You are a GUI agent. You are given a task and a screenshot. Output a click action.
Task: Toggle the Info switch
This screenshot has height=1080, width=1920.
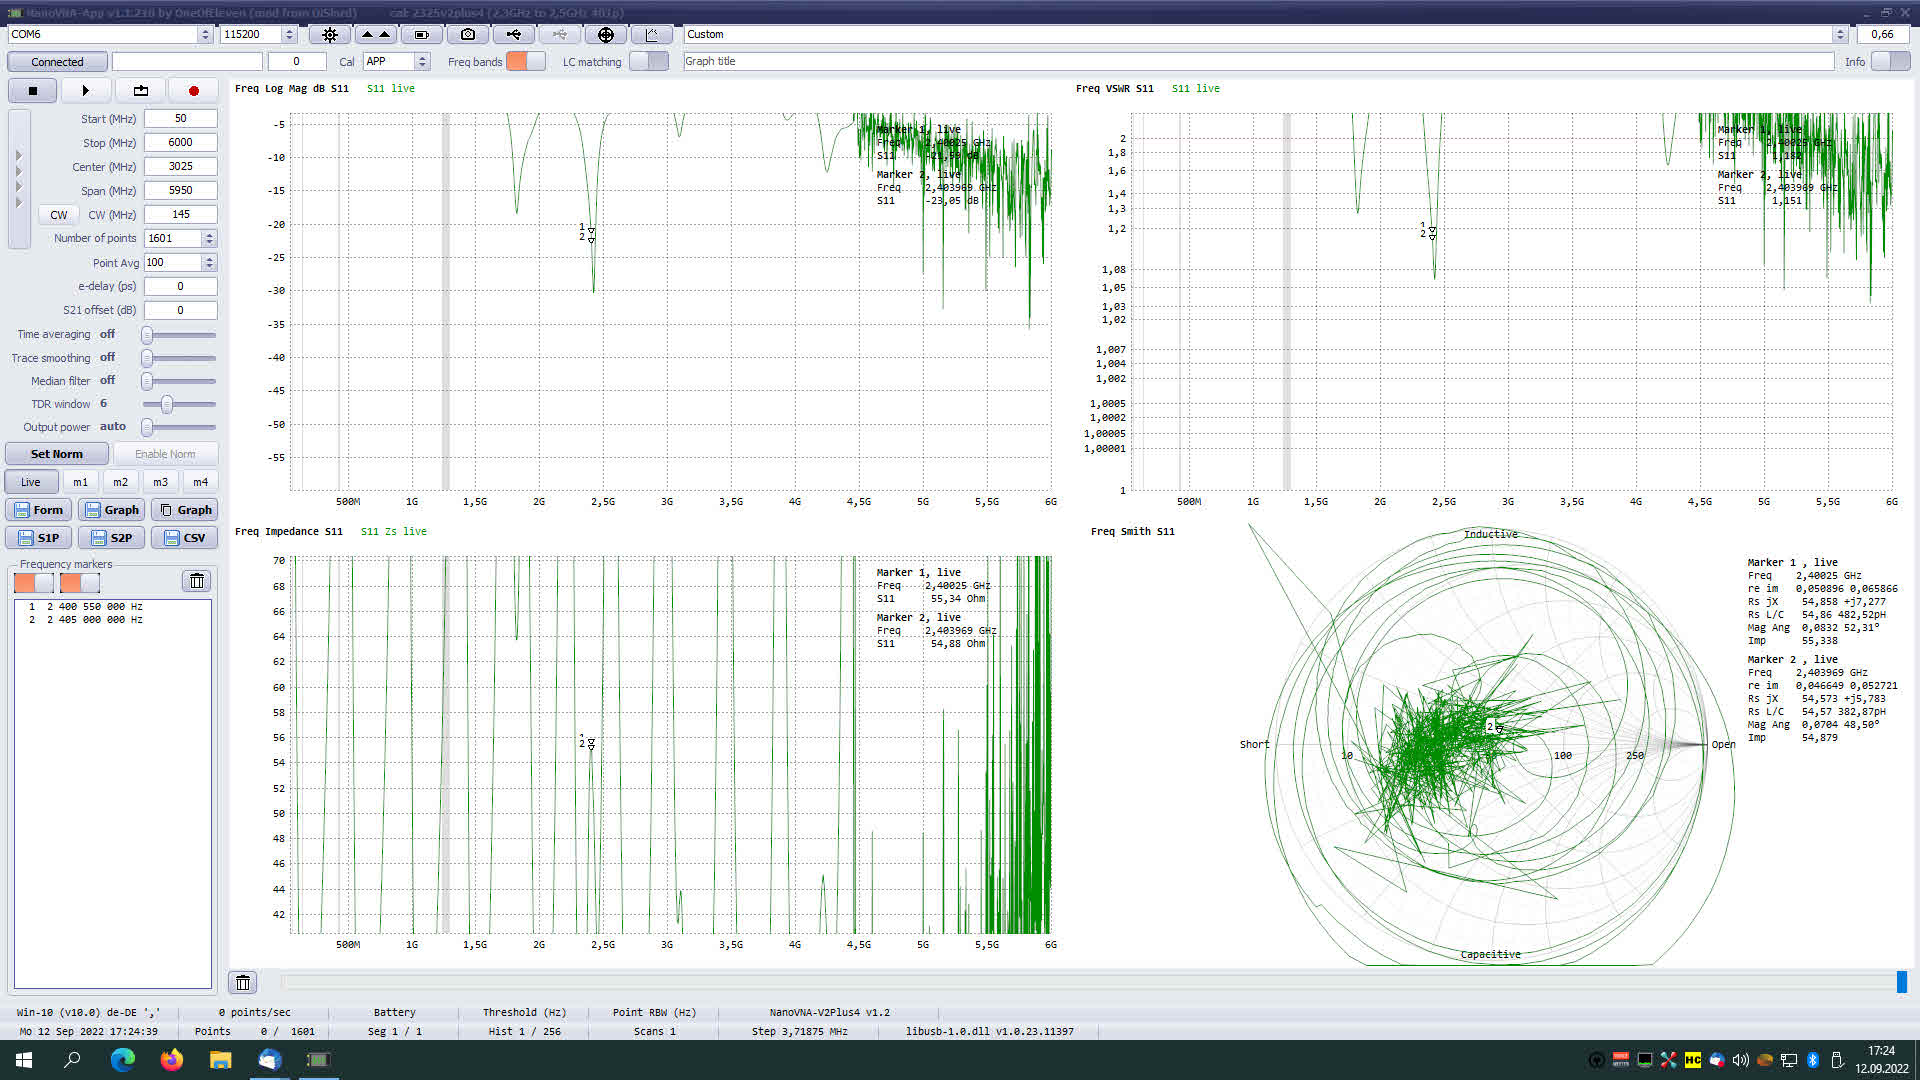click(1889, 61)
